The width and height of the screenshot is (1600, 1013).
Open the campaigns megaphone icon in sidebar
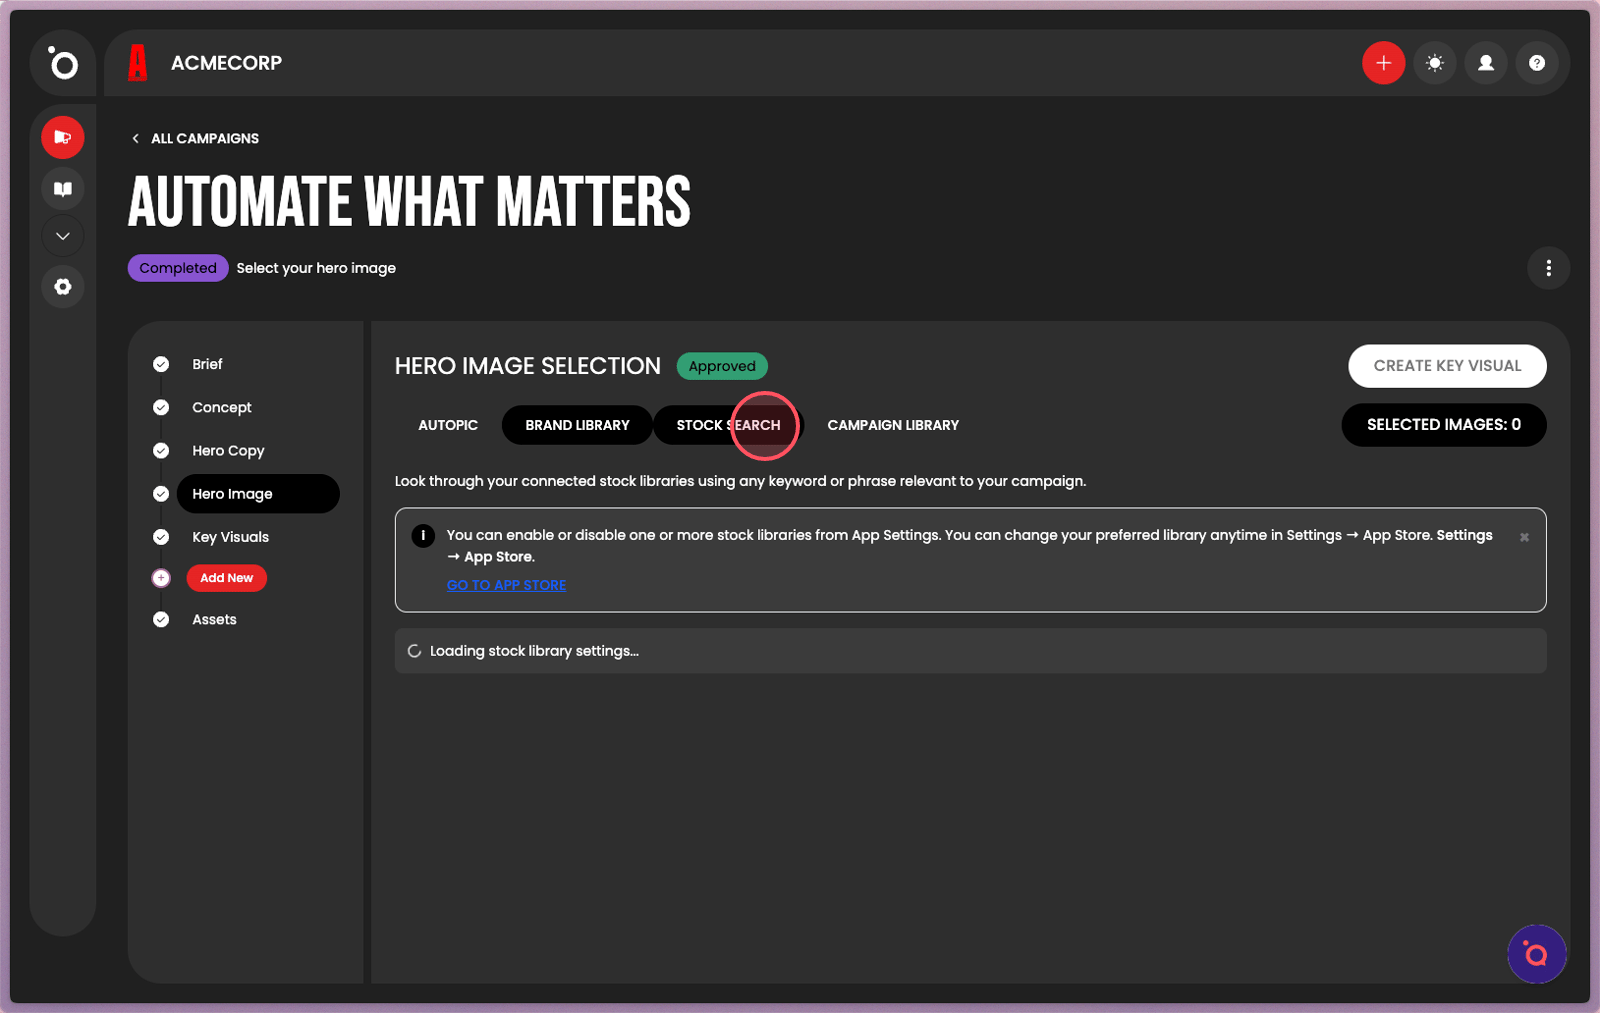(63, 137)
